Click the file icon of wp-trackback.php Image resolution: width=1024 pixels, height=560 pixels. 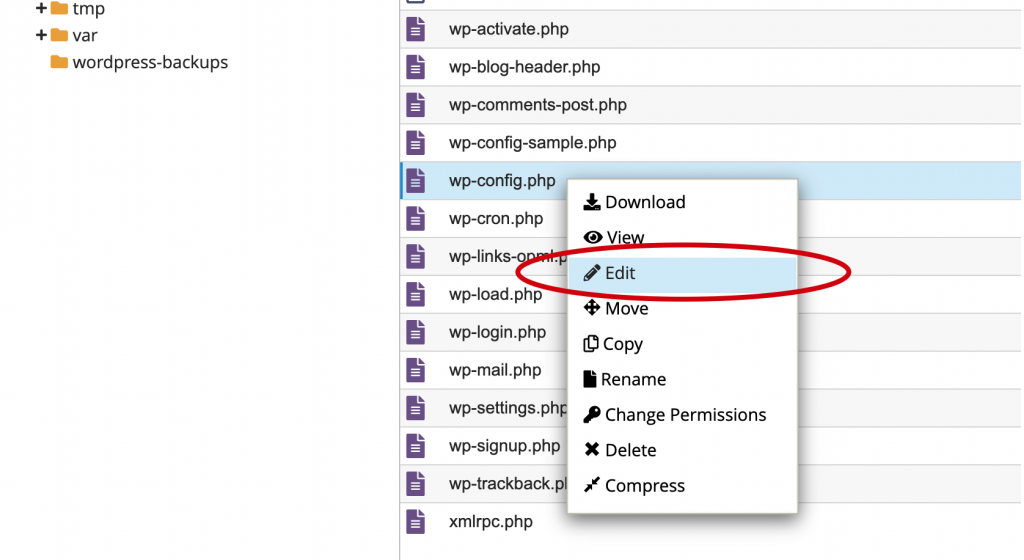415,484
